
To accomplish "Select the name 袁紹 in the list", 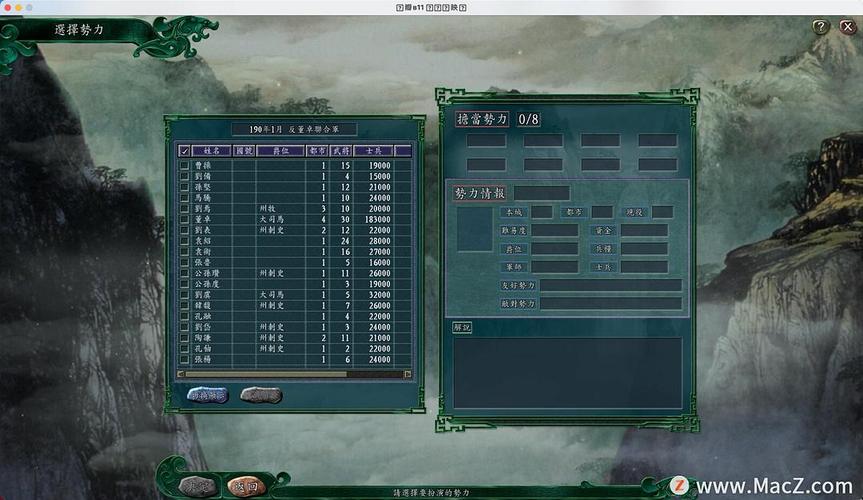I will 203,241.
